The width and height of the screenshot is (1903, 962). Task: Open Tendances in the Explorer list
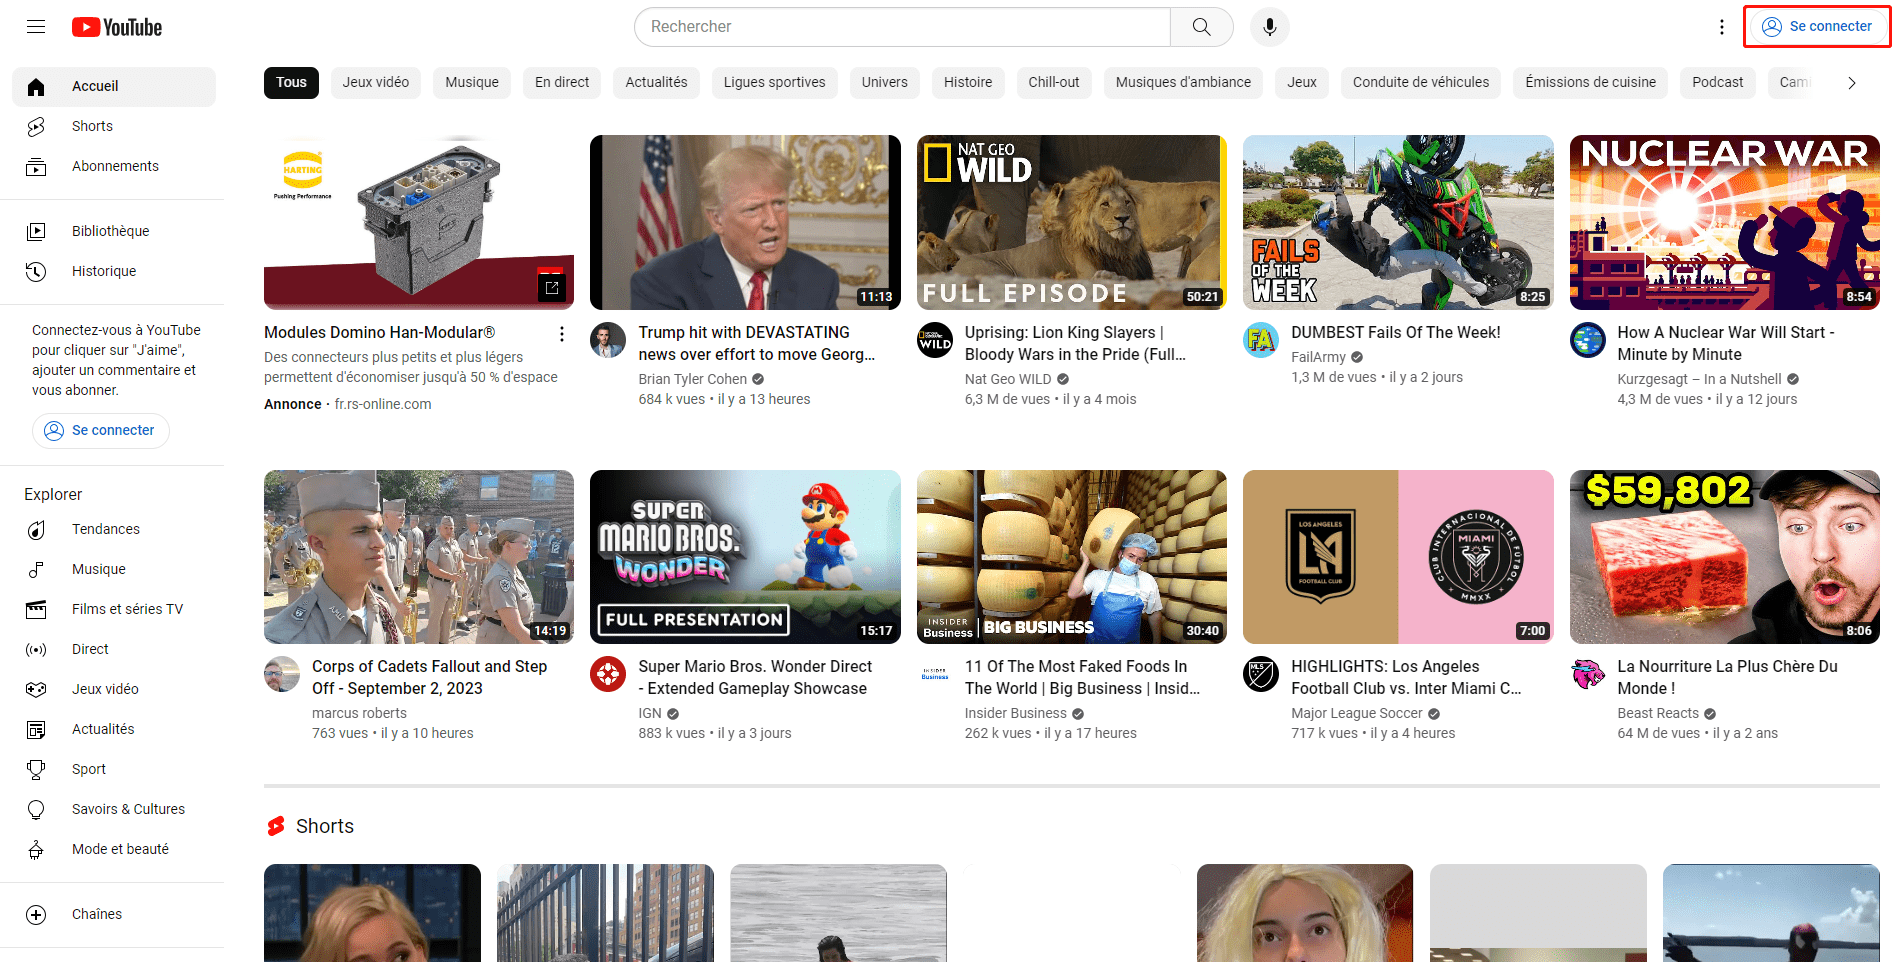[114, 530]
